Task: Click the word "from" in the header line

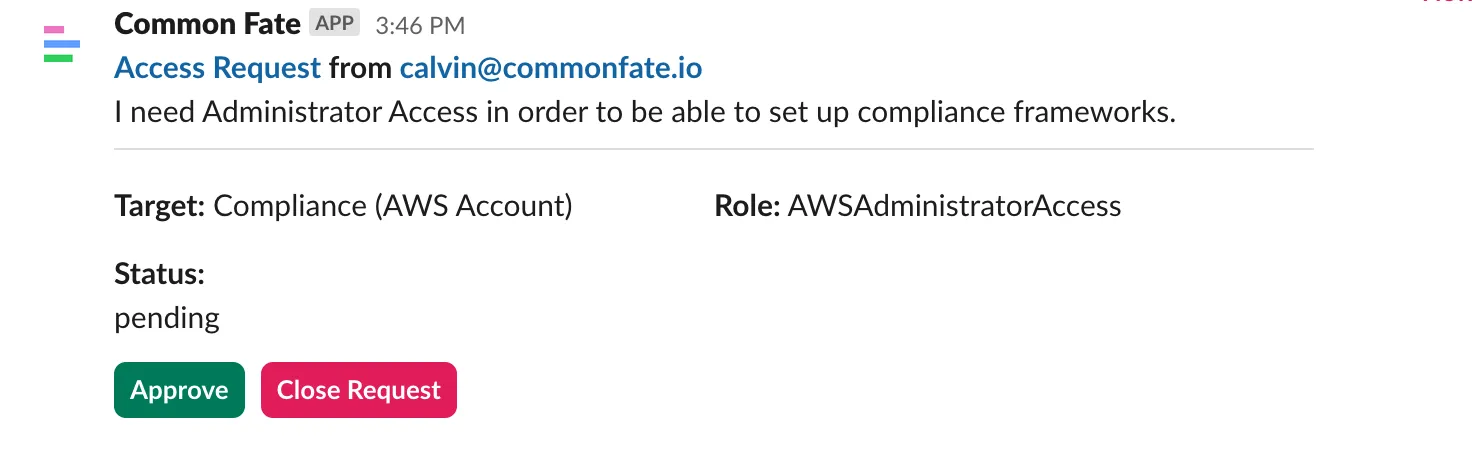Action: coord(360,68)
